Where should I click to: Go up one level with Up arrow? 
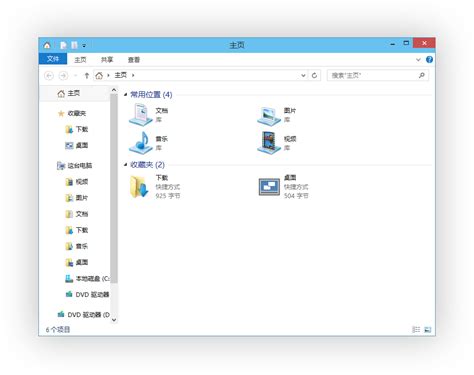tap(87, 76)
